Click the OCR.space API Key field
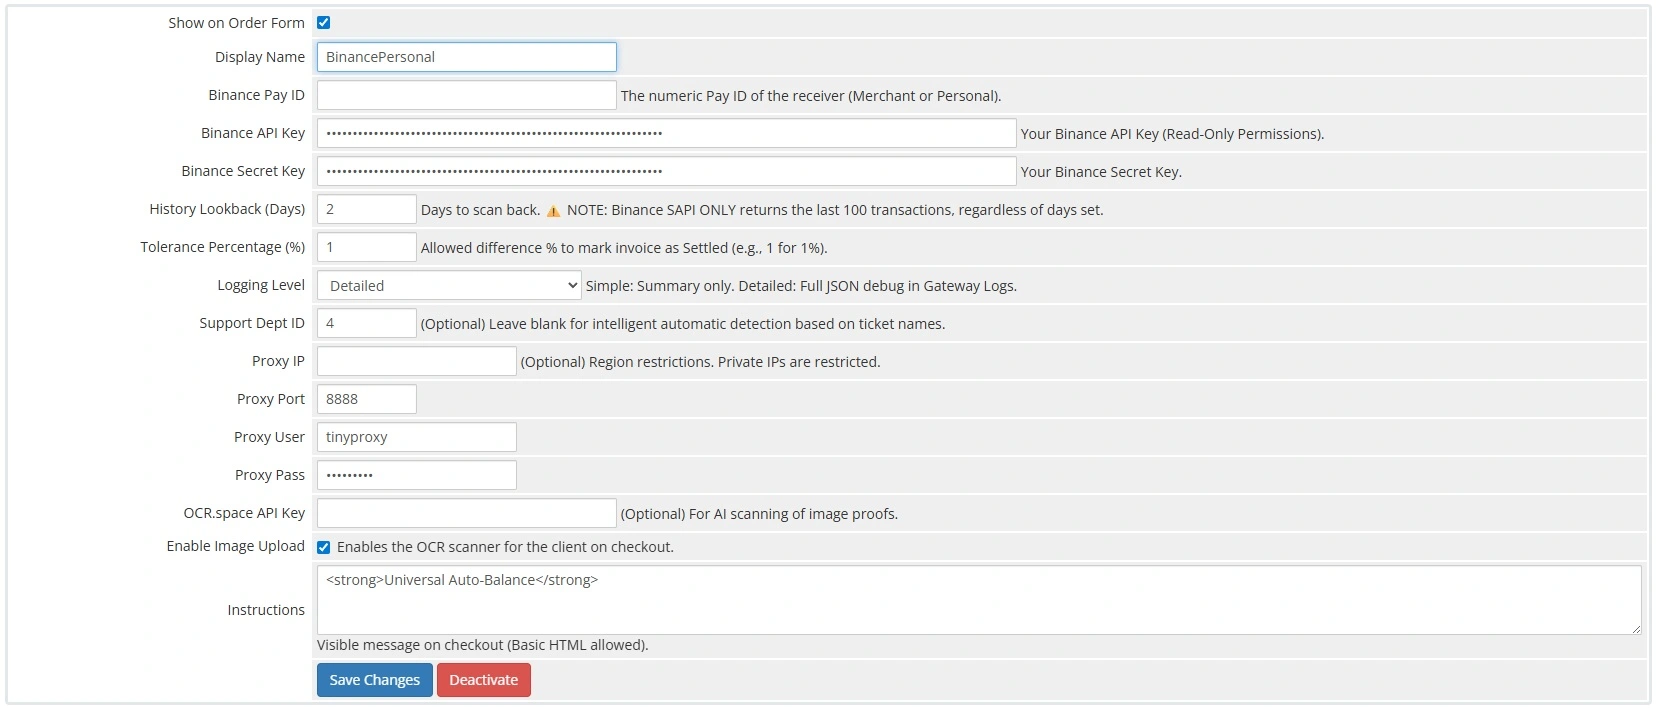 [465, 513]
